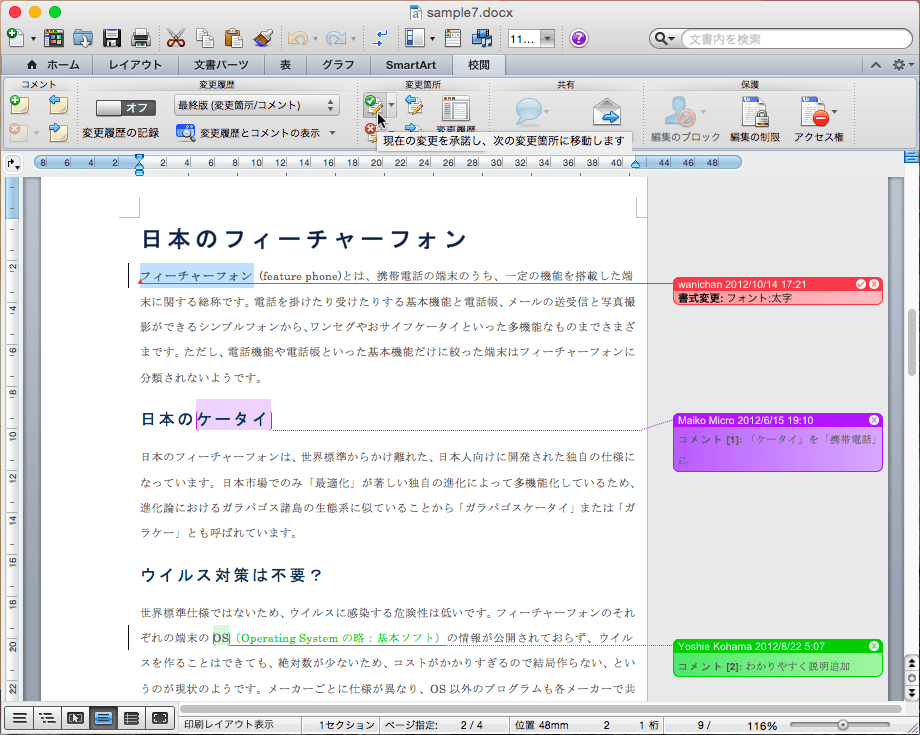Switch to Print Layout view button

click(x=103, y=717)
